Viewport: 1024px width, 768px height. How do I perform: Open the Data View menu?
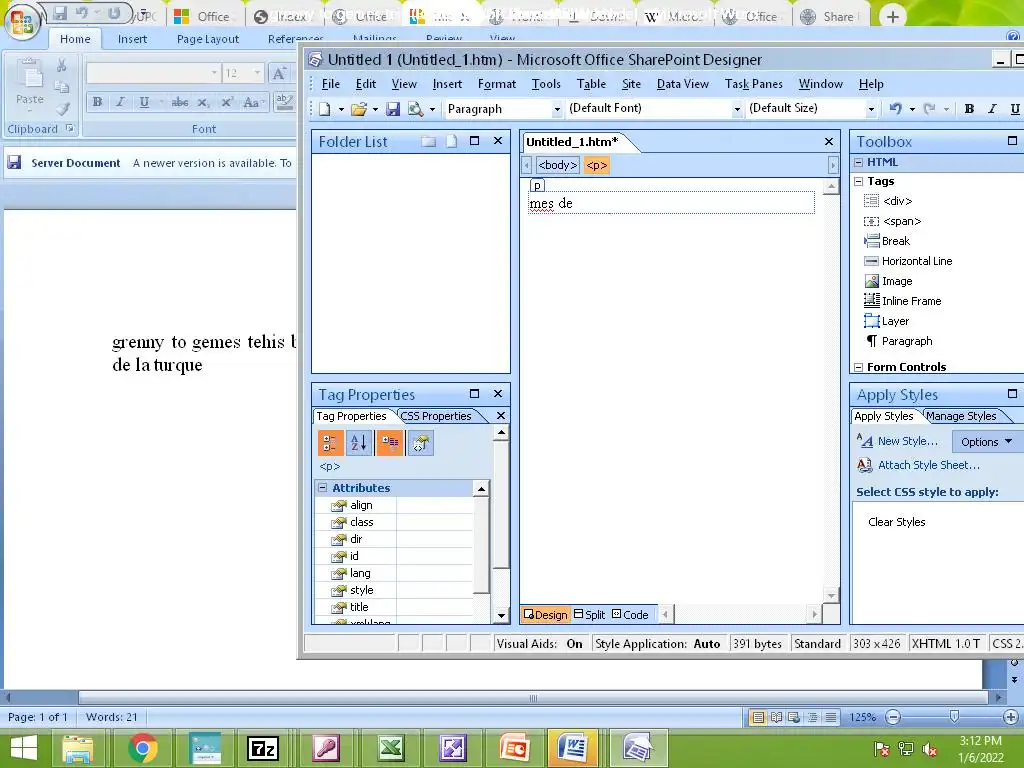(x=682, y=84)
